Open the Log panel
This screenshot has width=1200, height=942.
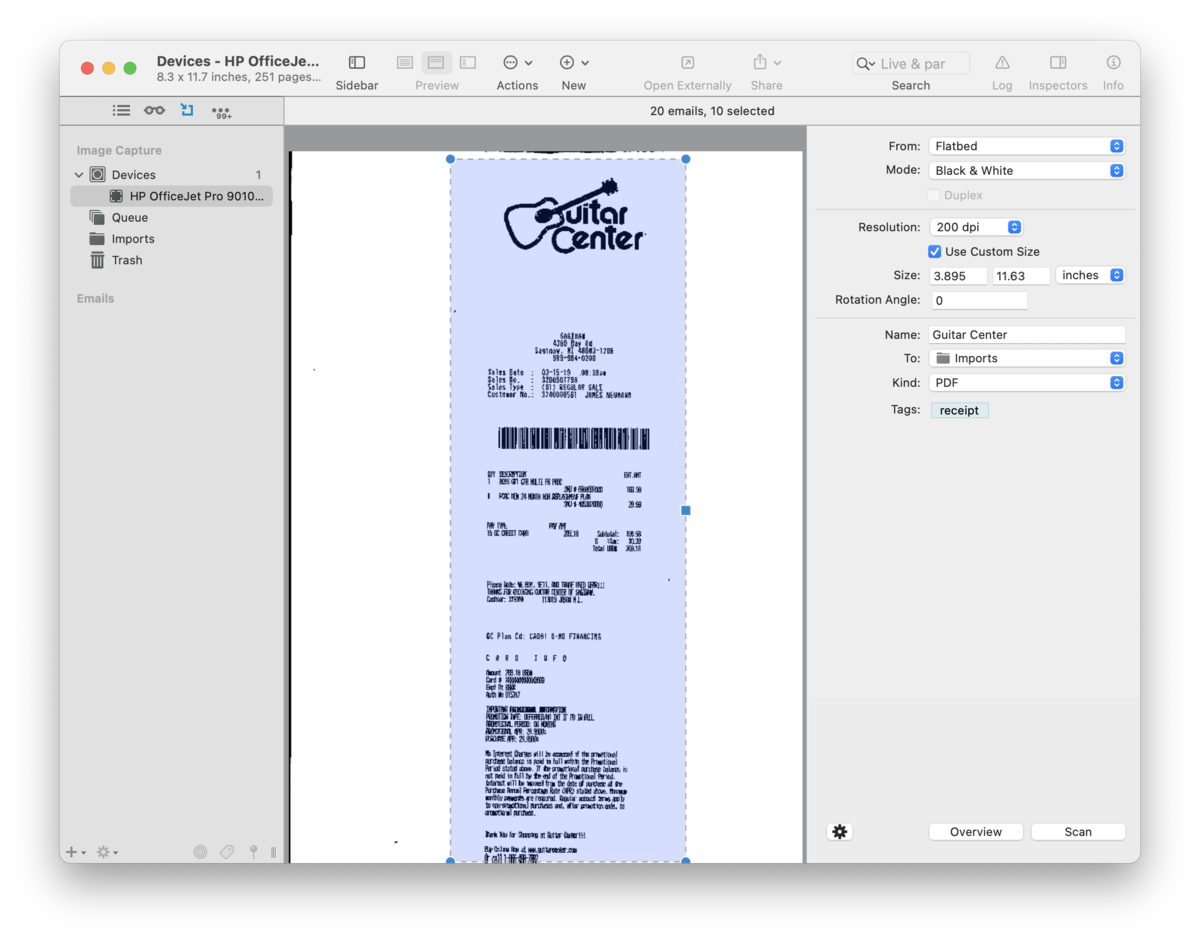[1002, 63]
